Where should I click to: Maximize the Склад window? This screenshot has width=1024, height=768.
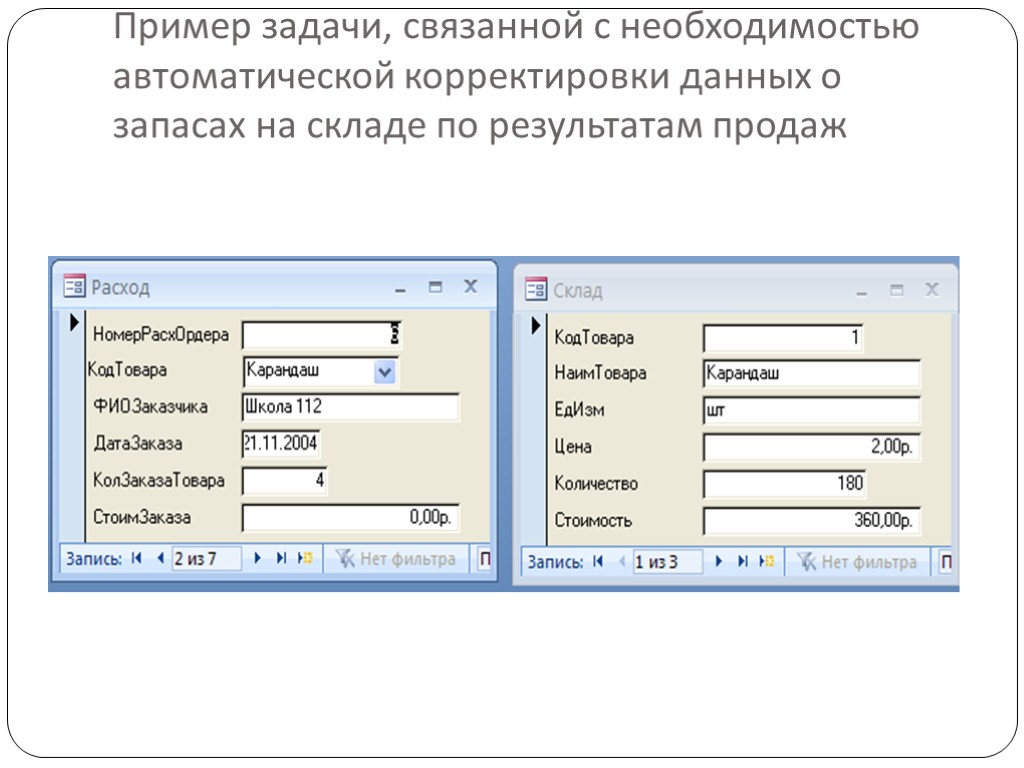pos(897,290)
